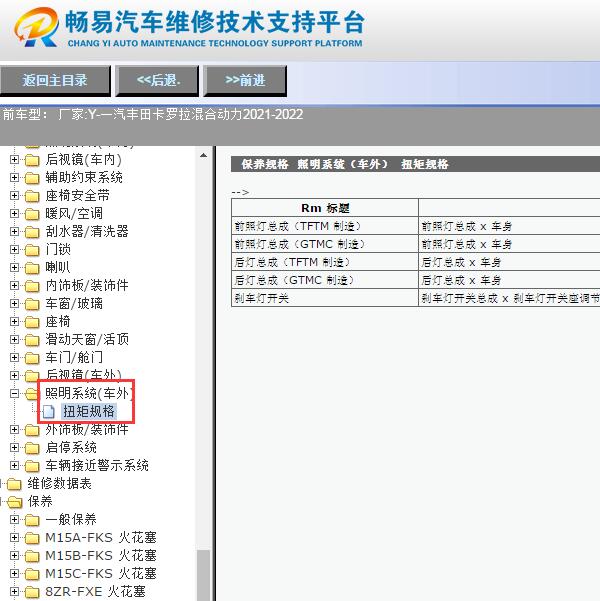This screenshot has height=601, width=600.
Task: Expand the 内饰板/装饰件 tree node
Action: (x=14, y=286)
